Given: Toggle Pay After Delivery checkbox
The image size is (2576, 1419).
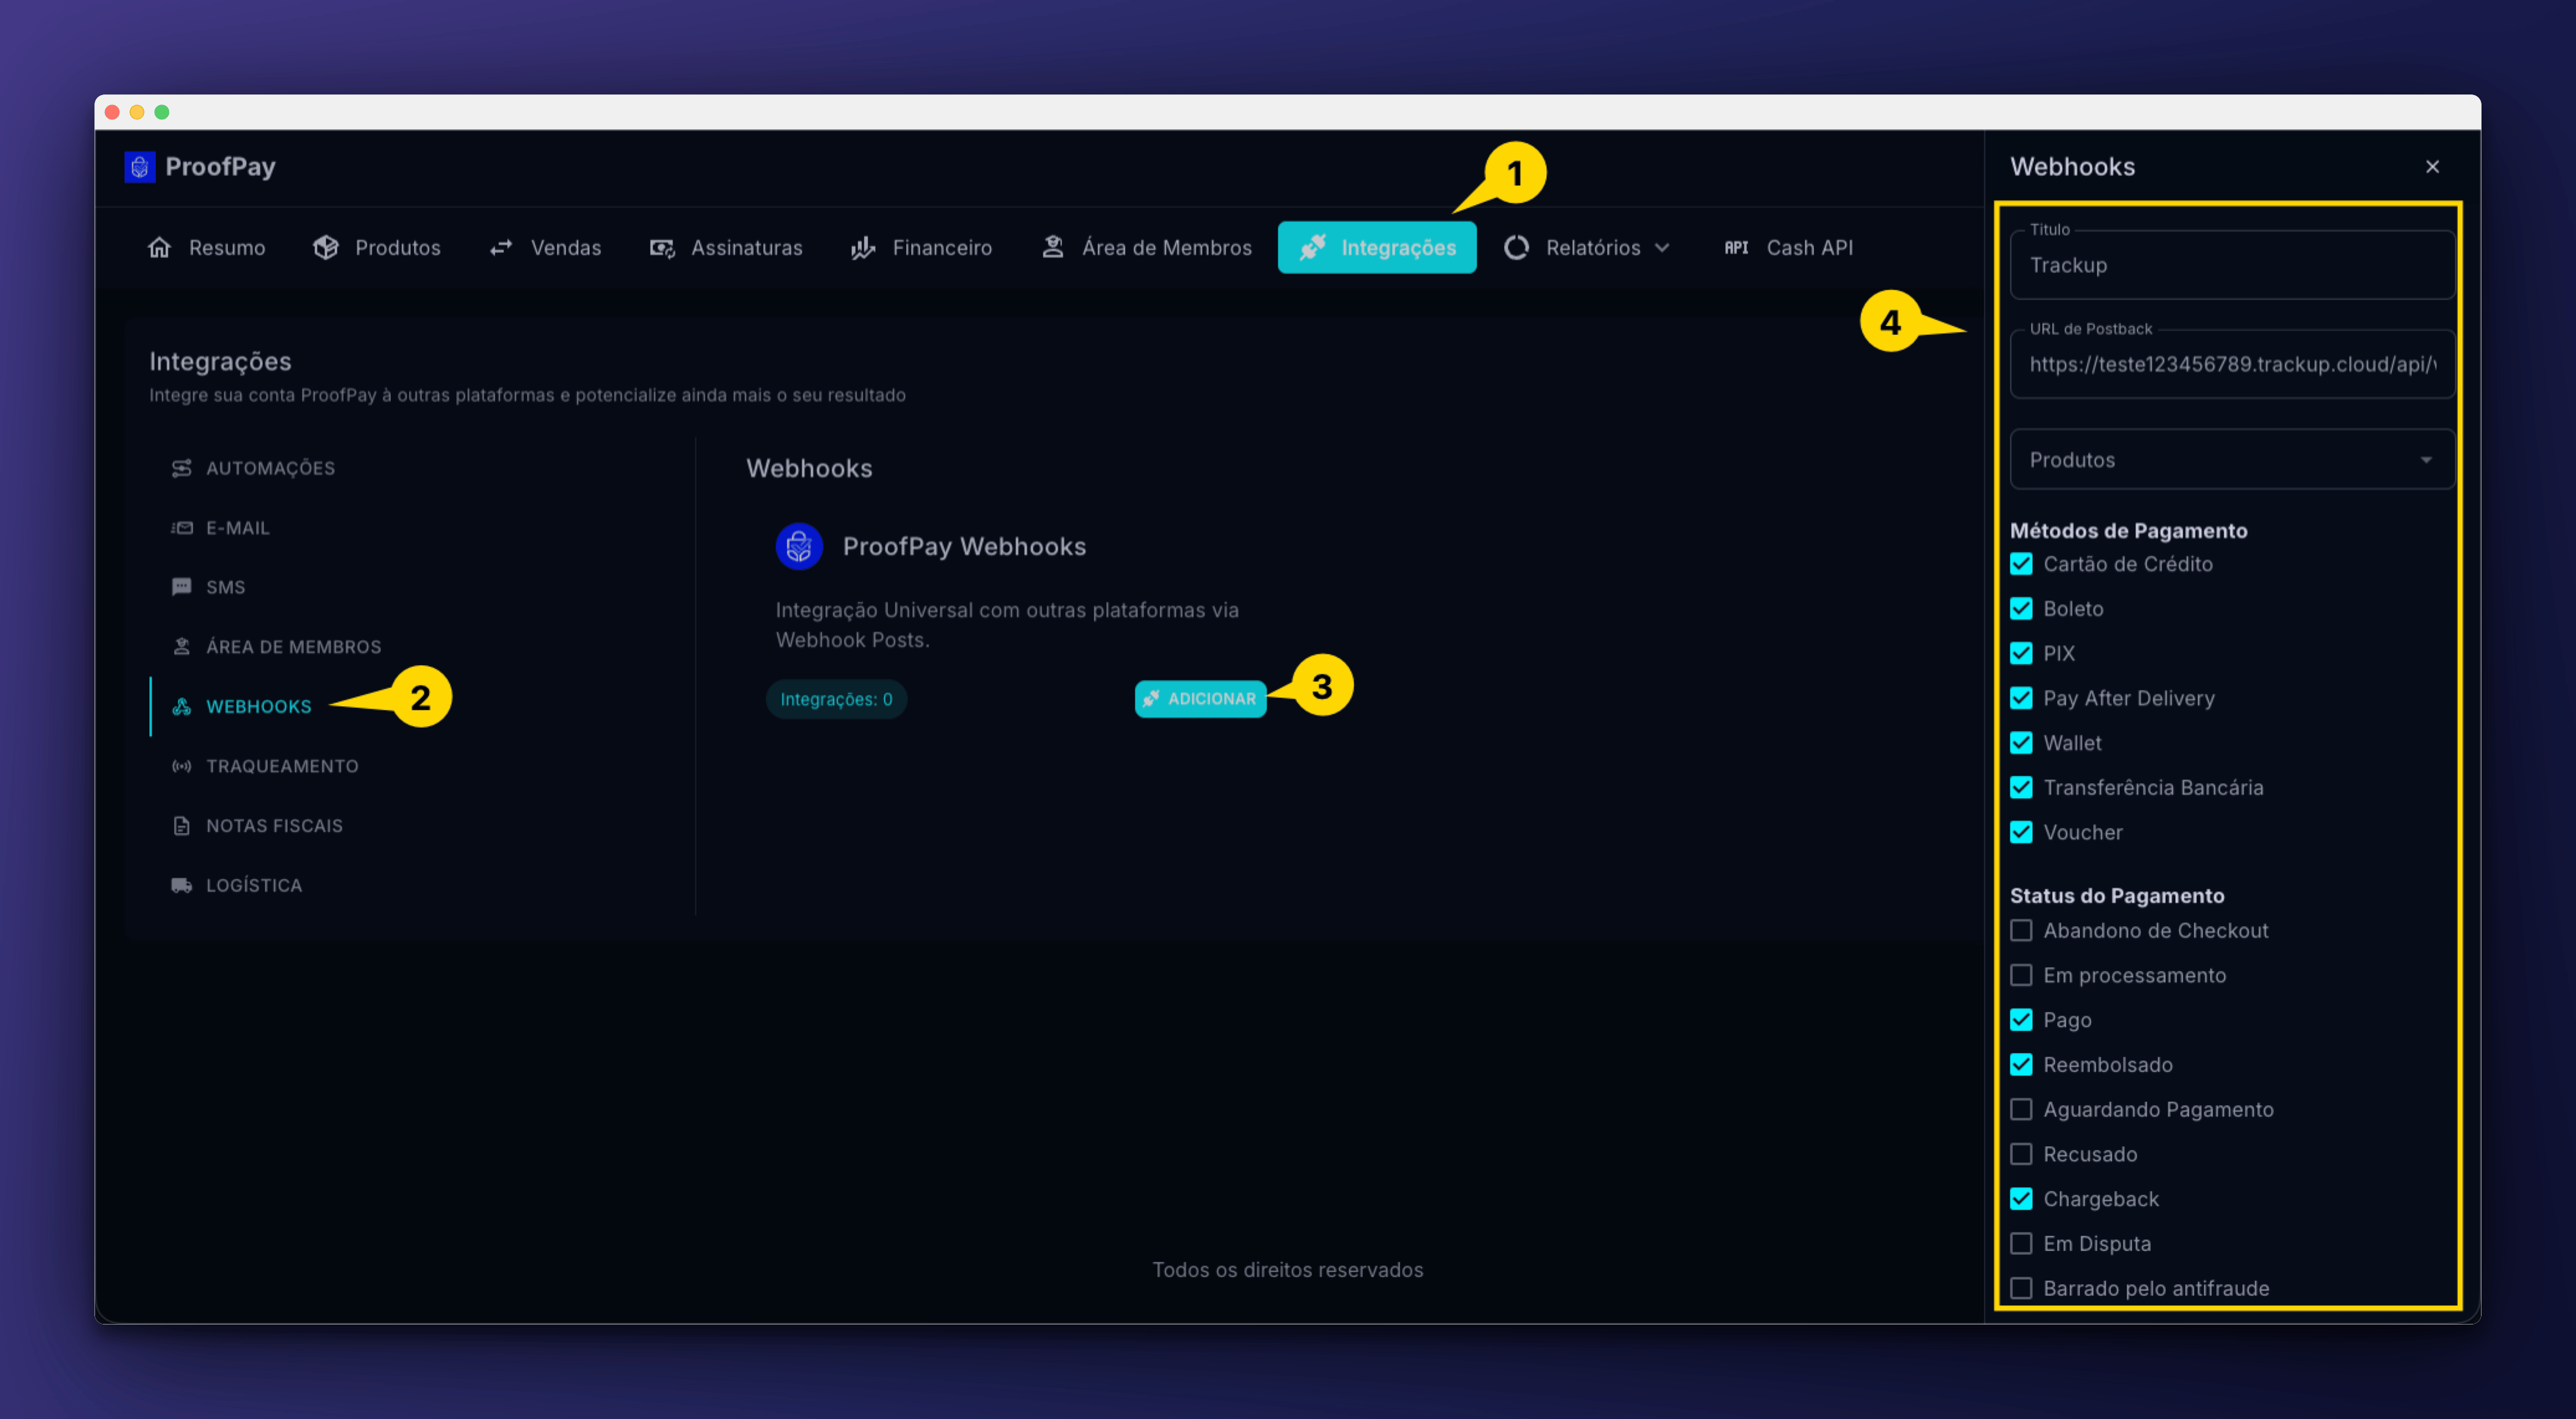Looking at the screenshot, I should (x=2021, y=698).
